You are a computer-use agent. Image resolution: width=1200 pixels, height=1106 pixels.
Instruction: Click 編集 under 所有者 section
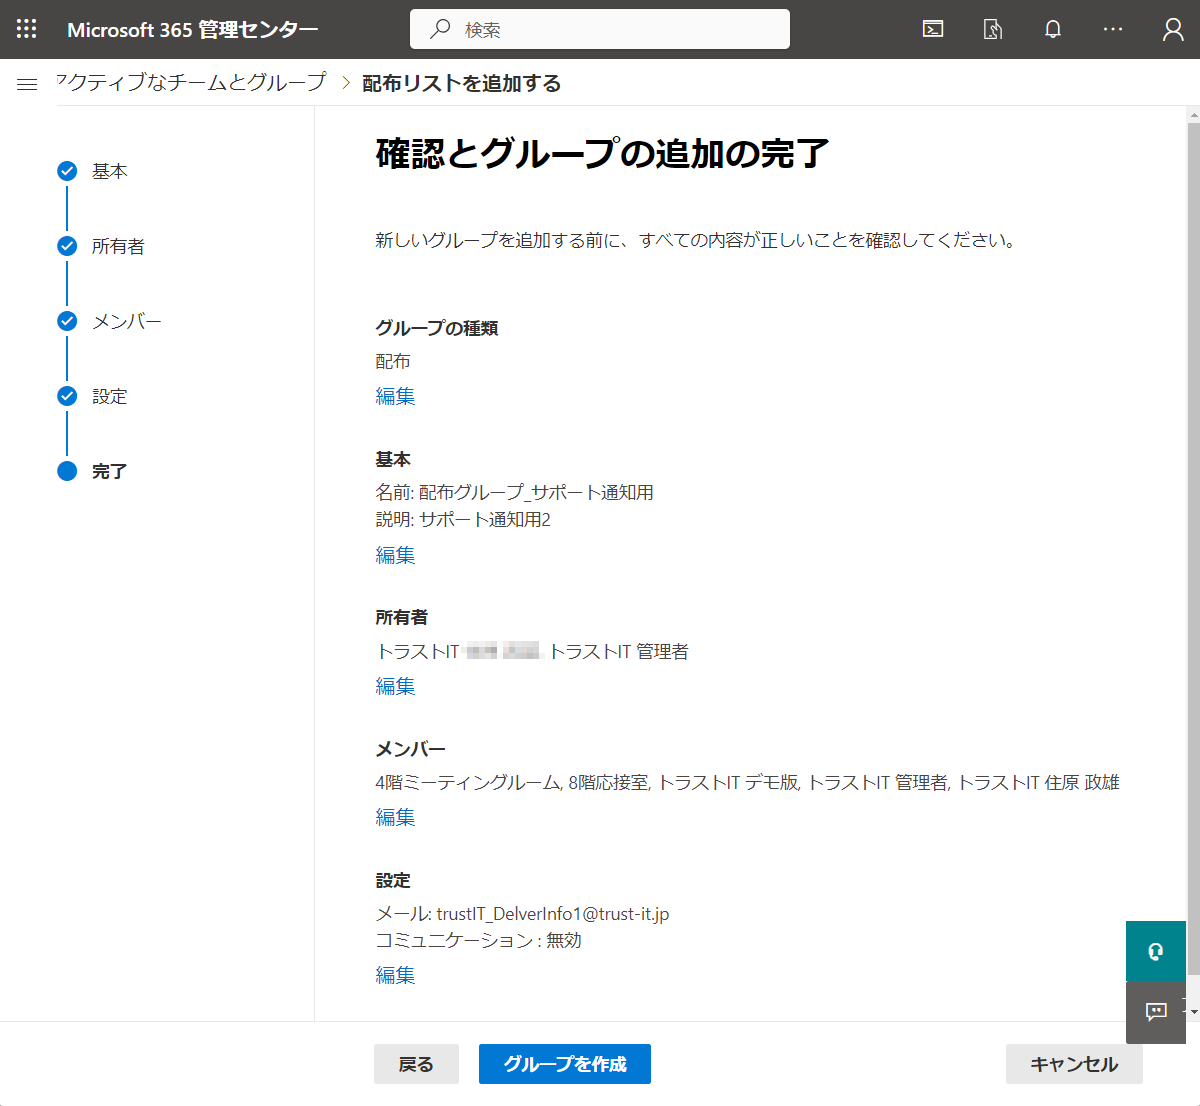click(x=395, y=686)
